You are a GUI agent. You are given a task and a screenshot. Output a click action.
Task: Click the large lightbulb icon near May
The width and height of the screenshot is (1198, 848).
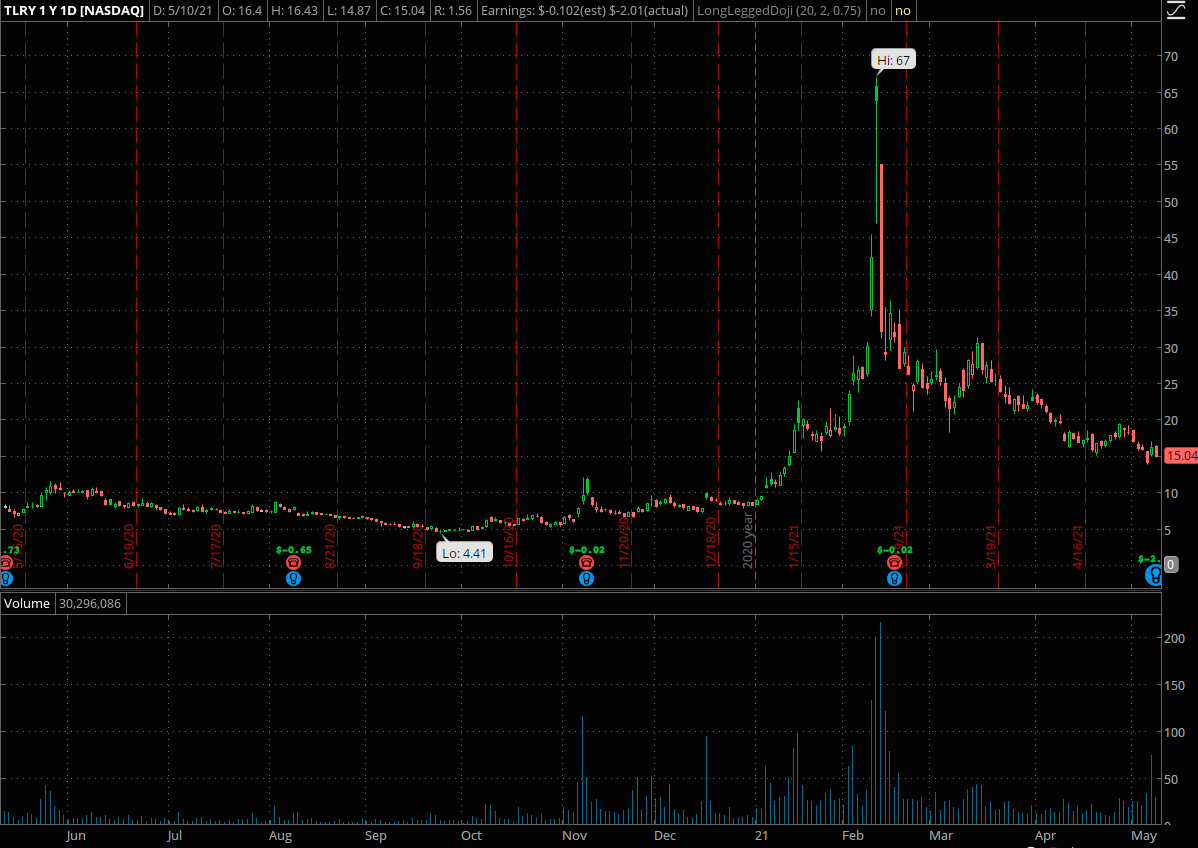point(1154,574)
